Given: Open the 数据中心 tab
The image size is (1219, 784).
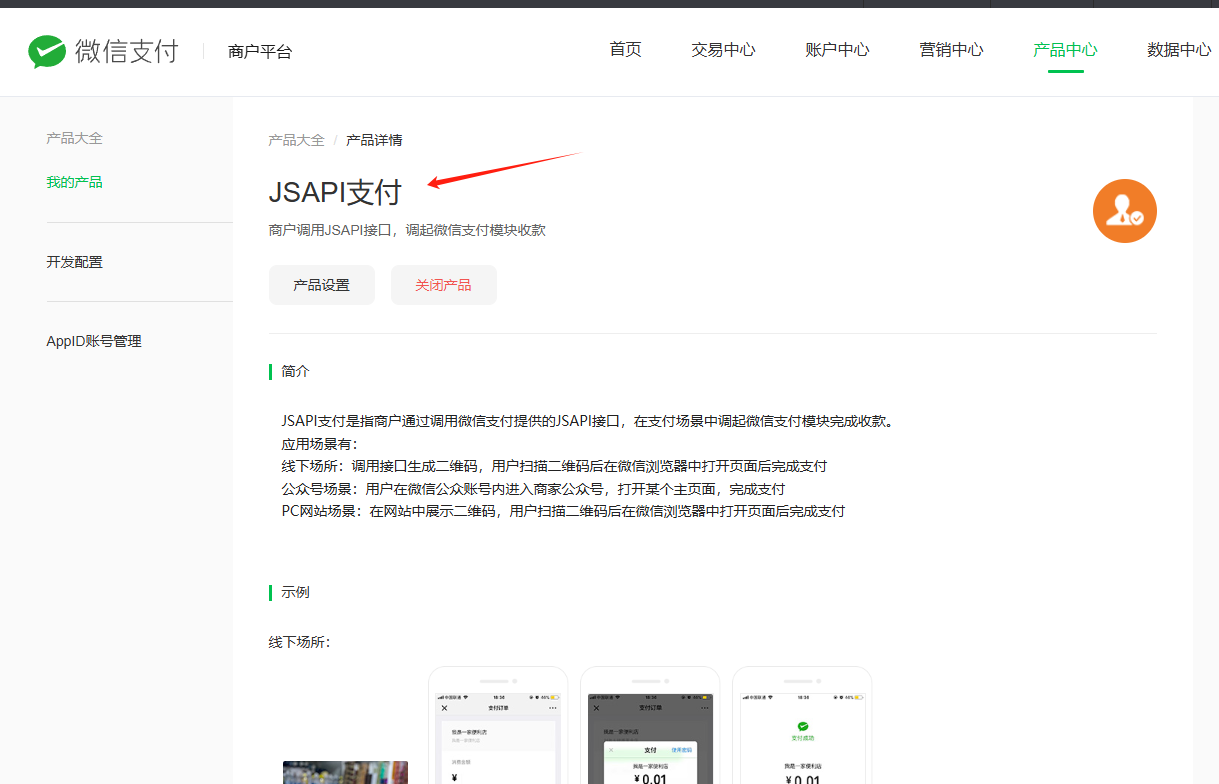Looking at the screenshot, I should click(1179, 50).
